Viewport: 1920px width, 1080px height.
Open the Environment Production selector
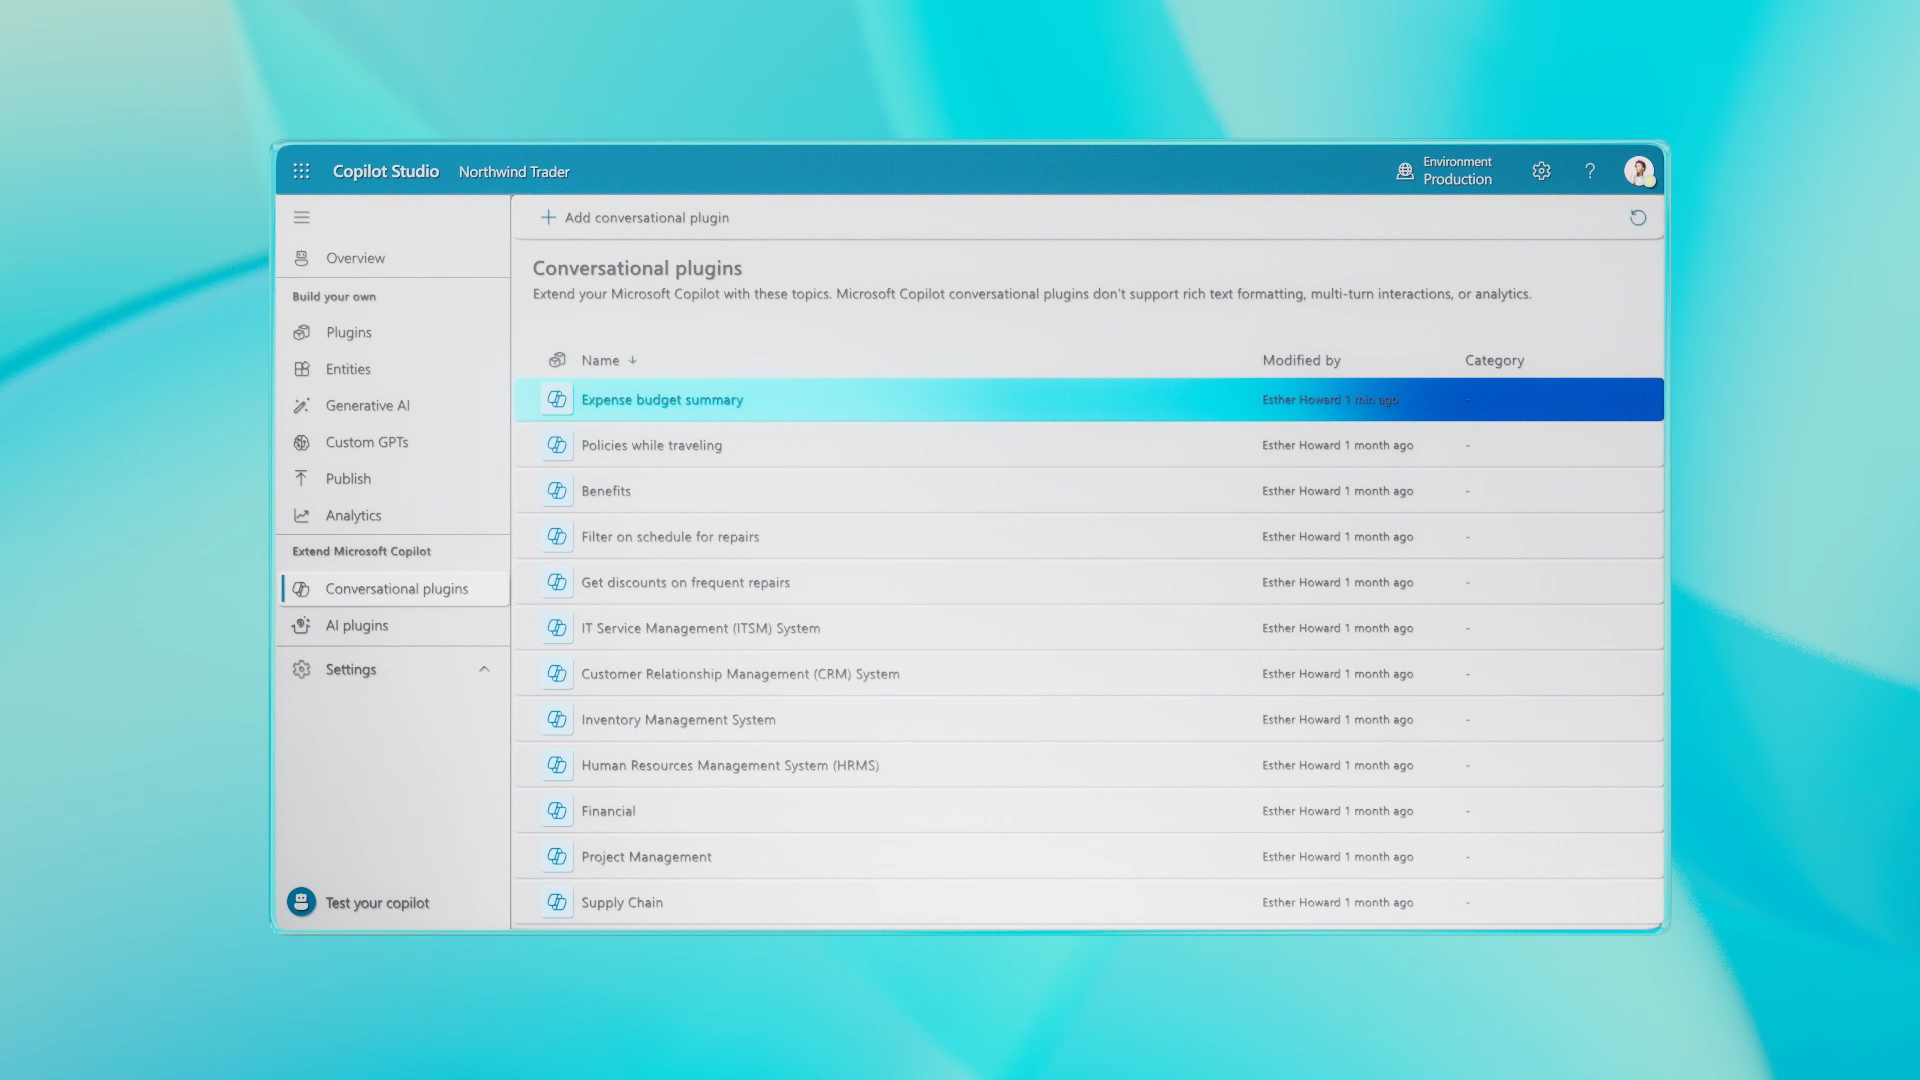point(1445,170)
